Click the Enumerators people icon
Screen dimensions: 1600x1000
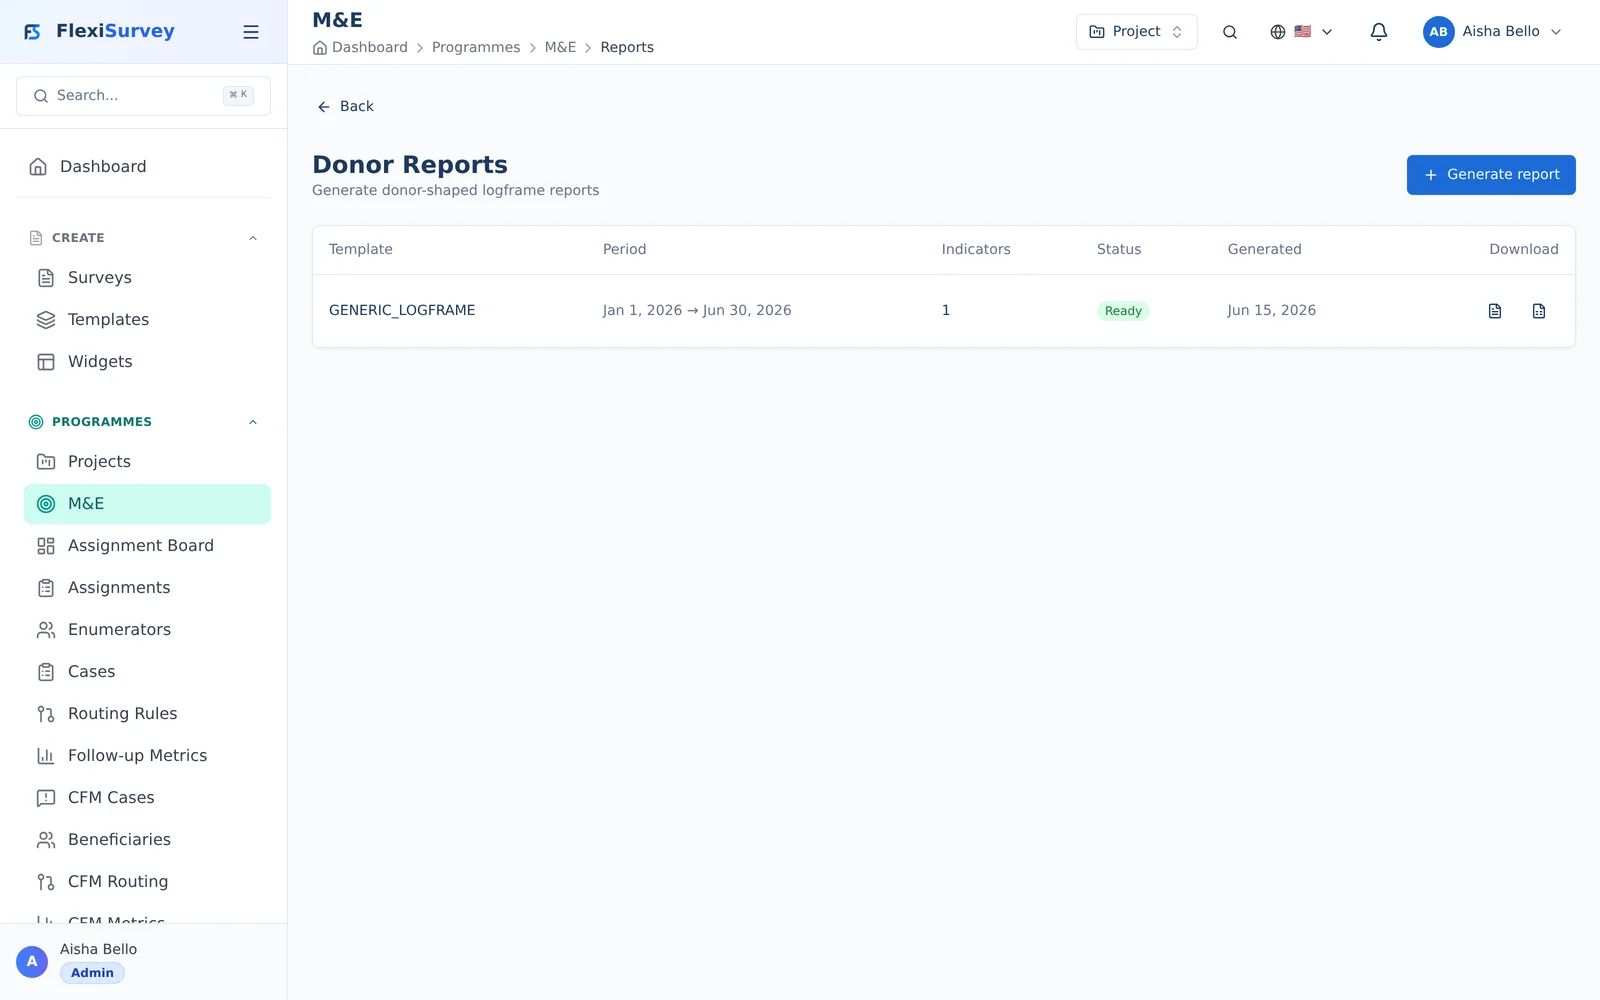click(46, 630)
